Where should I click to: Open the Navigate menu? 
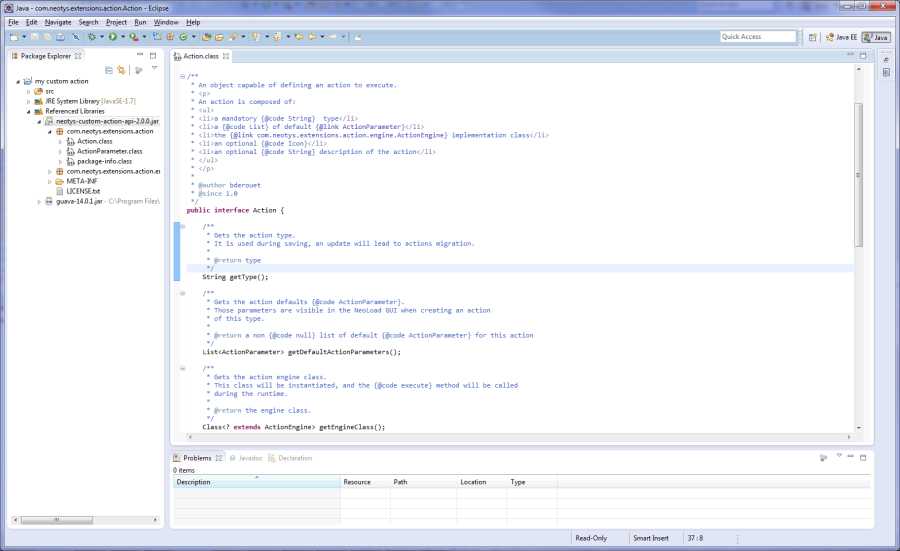[58, 22]
